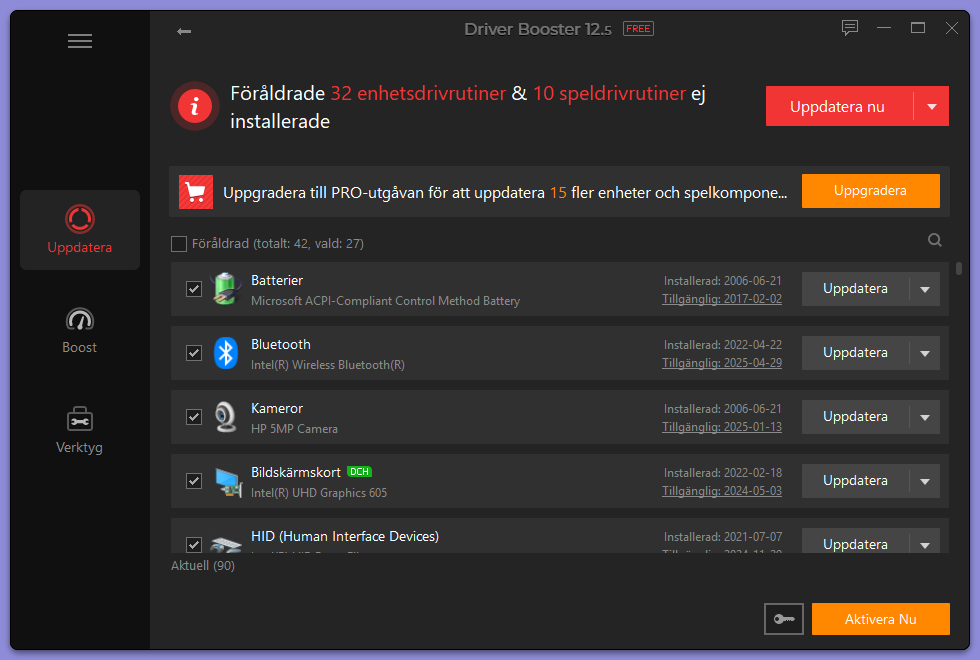
Task: Open the hamburger menu
Action: pos(79,40)
